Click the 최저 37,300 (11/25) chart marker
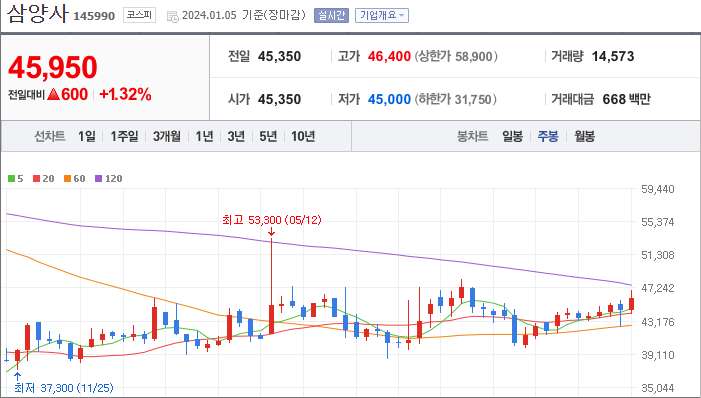Viewport: 701px width, 398px height. (63, 388)
